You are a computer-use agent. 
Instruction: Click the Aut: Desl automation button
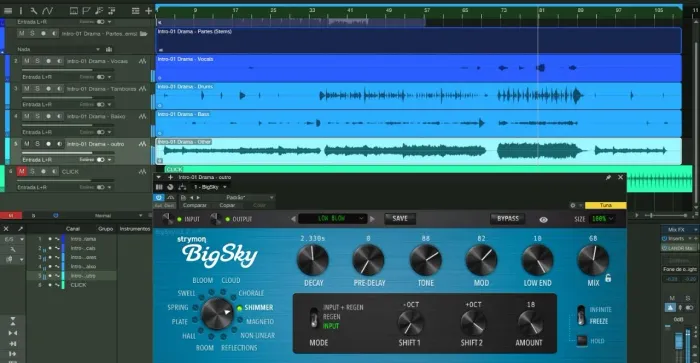pyautogui.click(x=164, y=205)
